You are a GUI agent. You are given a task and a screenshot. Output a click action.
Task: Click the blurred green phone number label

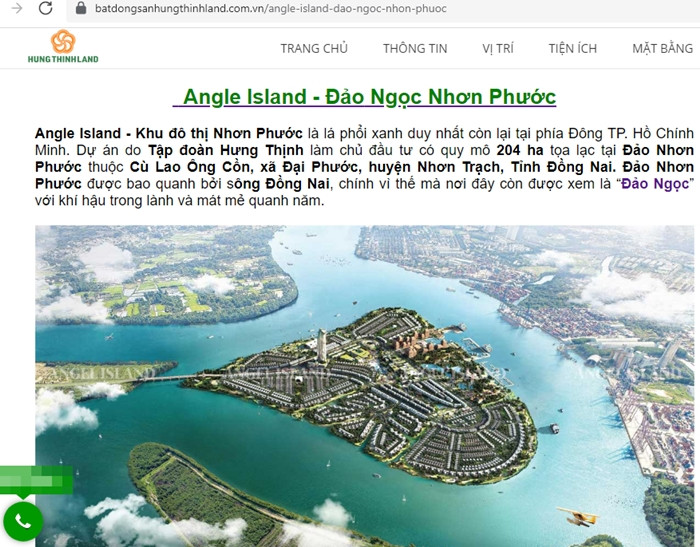[36, 480]
